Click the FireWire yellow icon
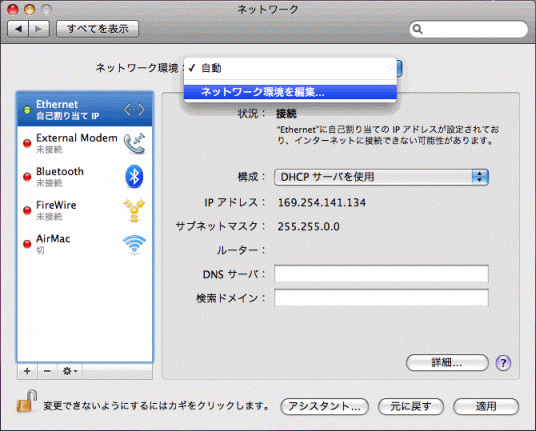The height and width of the screenshot is (431, 536). [x=134, y=210]
